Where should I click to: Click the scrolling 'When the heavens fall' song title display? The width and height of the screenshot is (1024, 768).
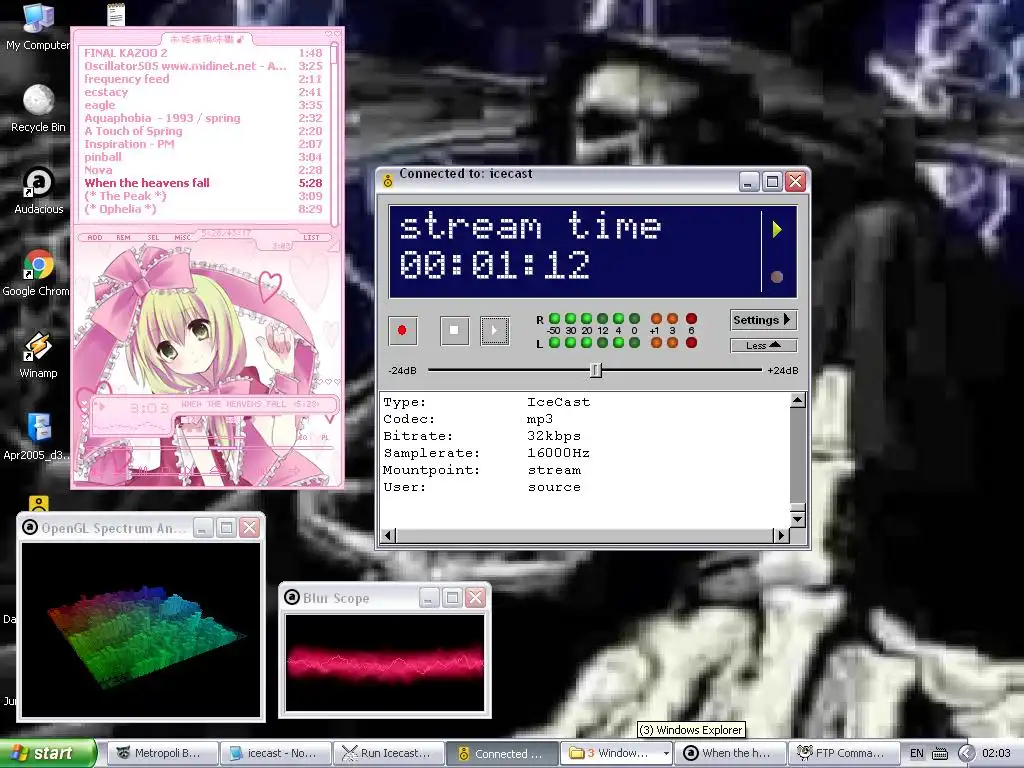coord(250,404)
